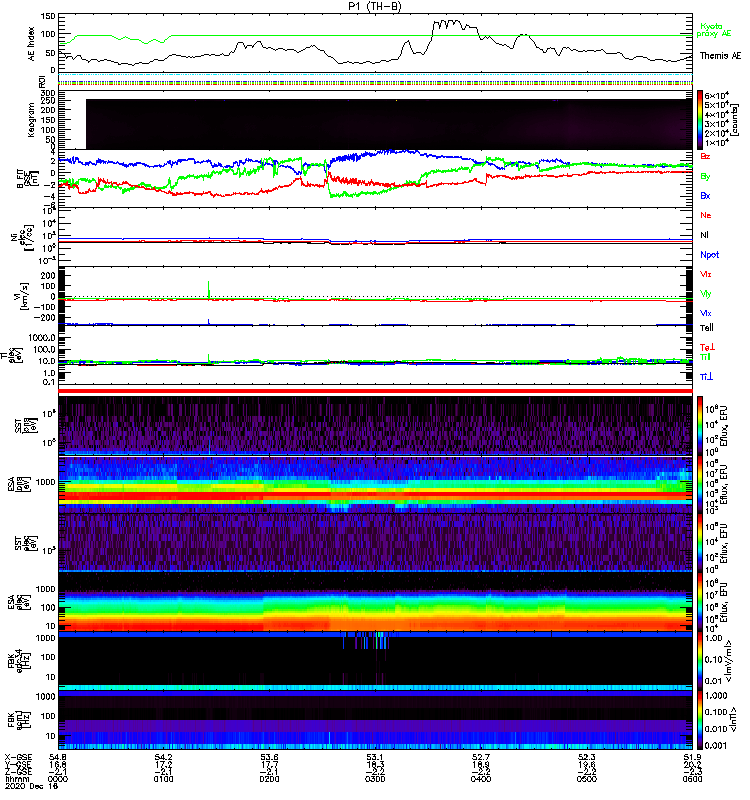This screenshot has width=750, height=800.
Task: Click the blue Vix legend label
Action: [x=706, y=313]
